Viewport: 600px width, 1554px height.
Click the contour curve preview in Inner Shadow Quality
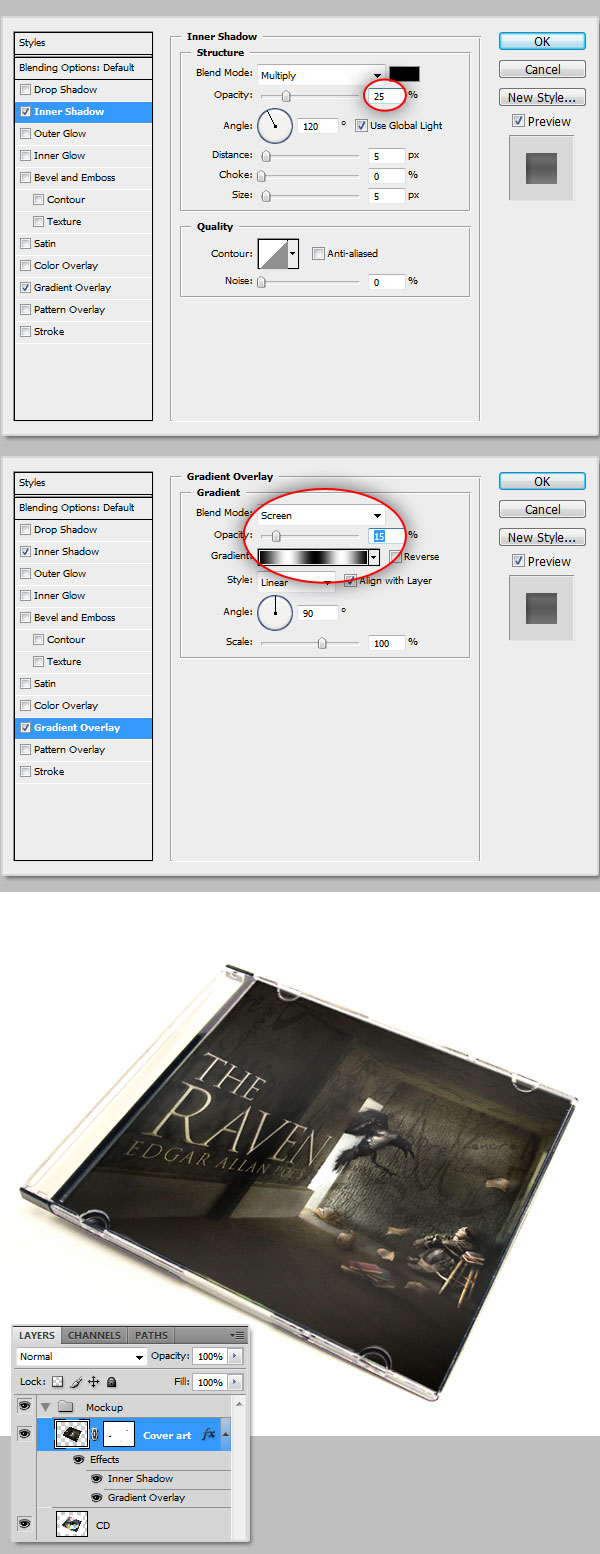(273, 254)
